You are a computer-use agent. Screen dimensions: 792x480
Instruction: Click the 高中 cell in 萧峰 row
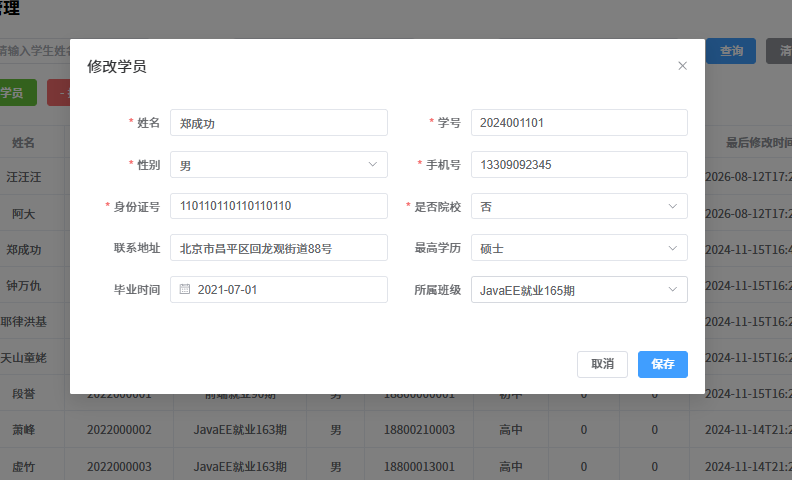(x=511, y=430)
